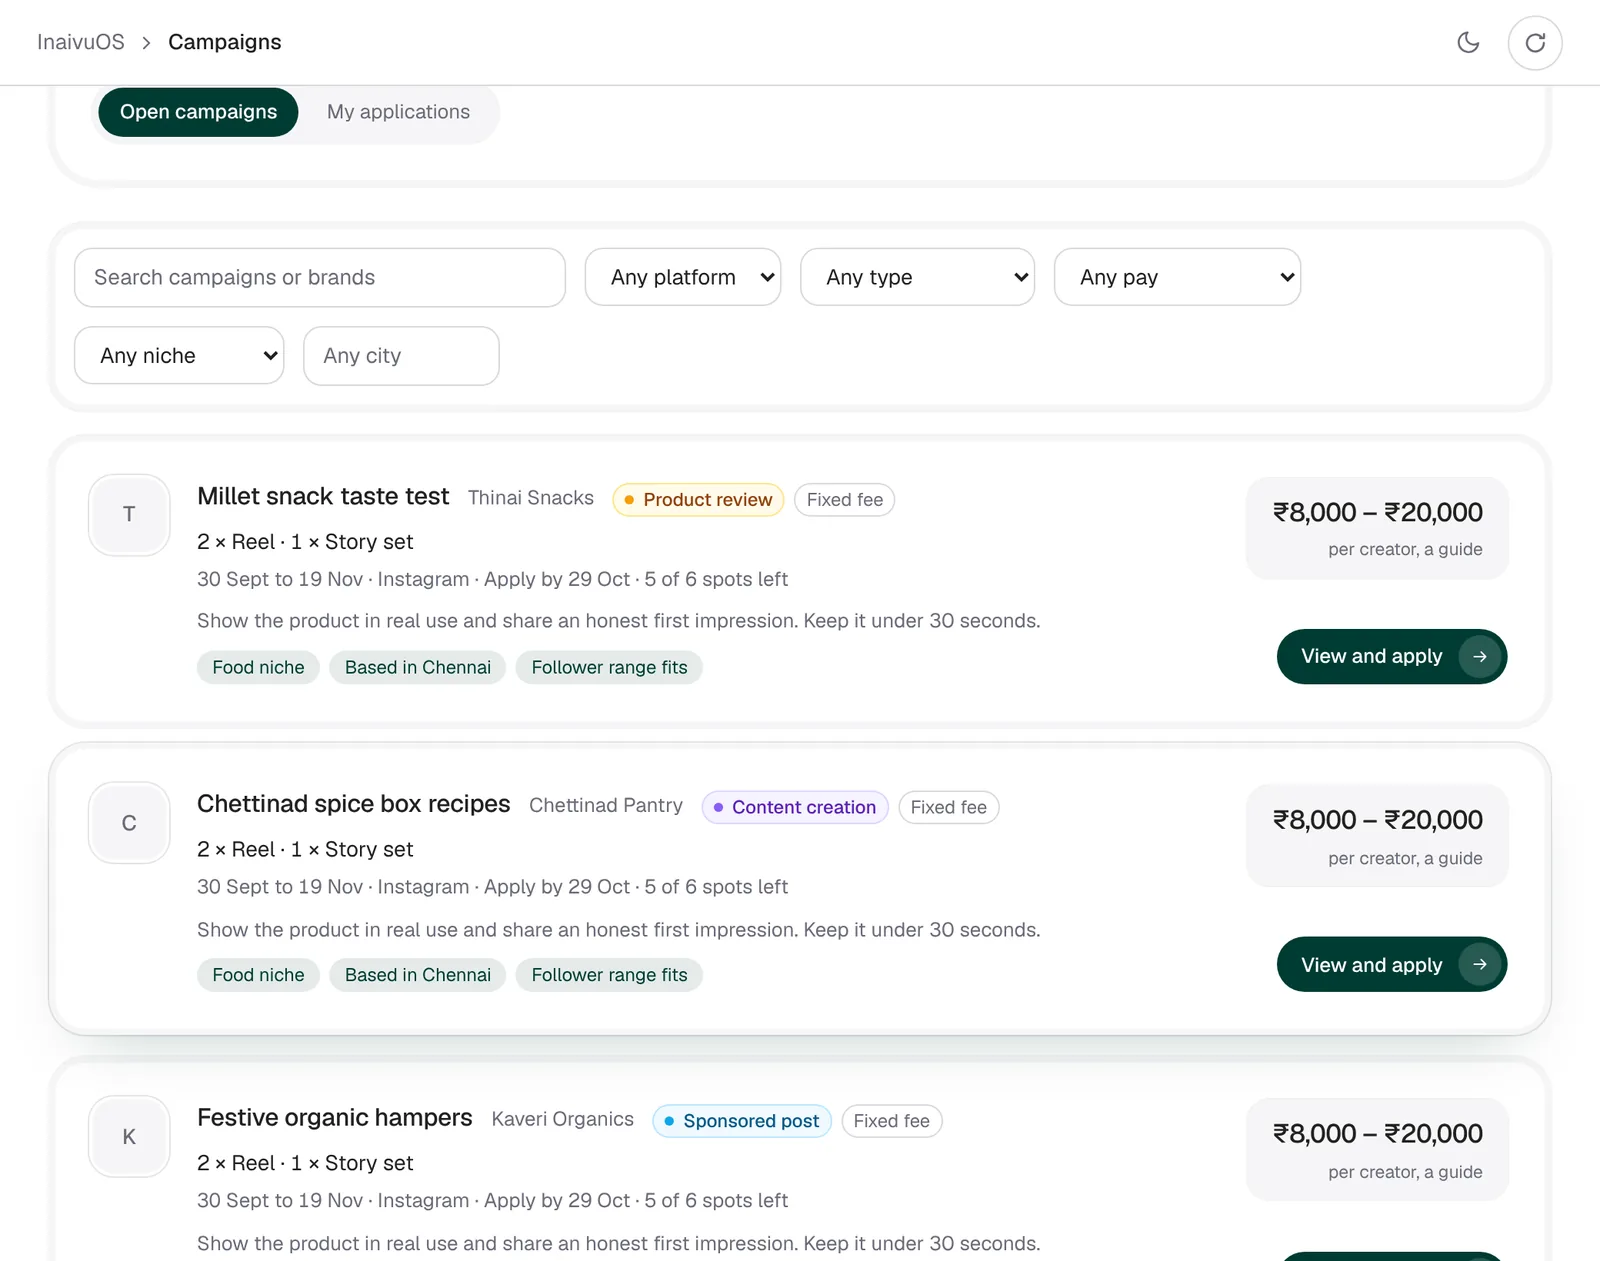Click Fixed fee badge on Festive hampers card
The image size is (1600, 1261).
pos(892,1121)
